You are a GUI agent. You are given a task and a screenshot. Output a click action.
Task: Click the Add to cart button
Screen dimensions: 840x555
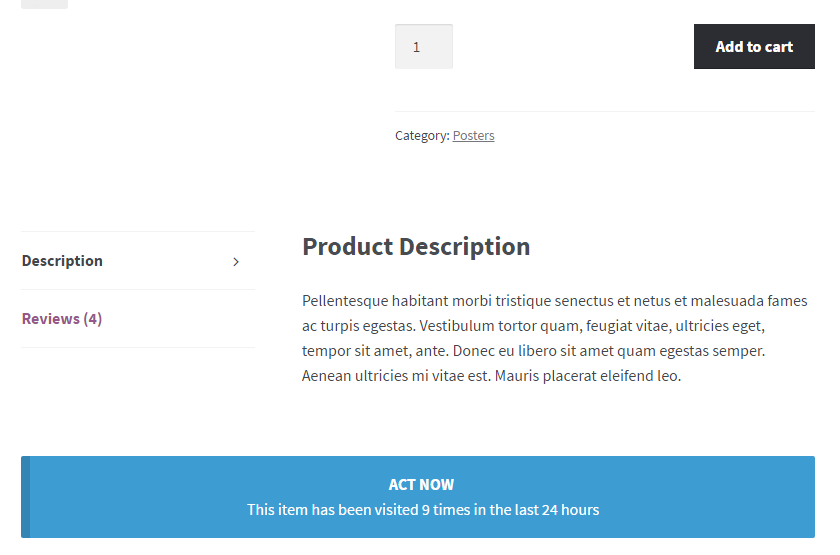[754, 47]
